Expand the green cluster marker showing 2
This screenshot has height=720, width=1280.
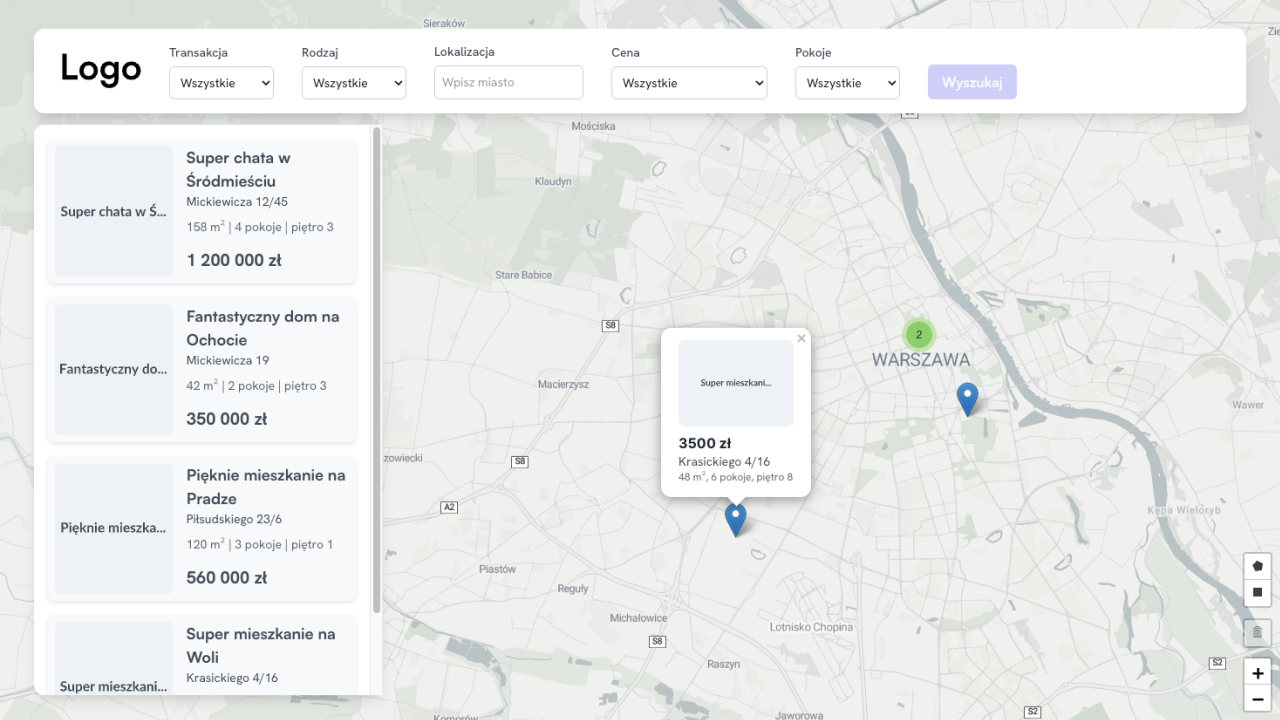click(x=918, y=334)
